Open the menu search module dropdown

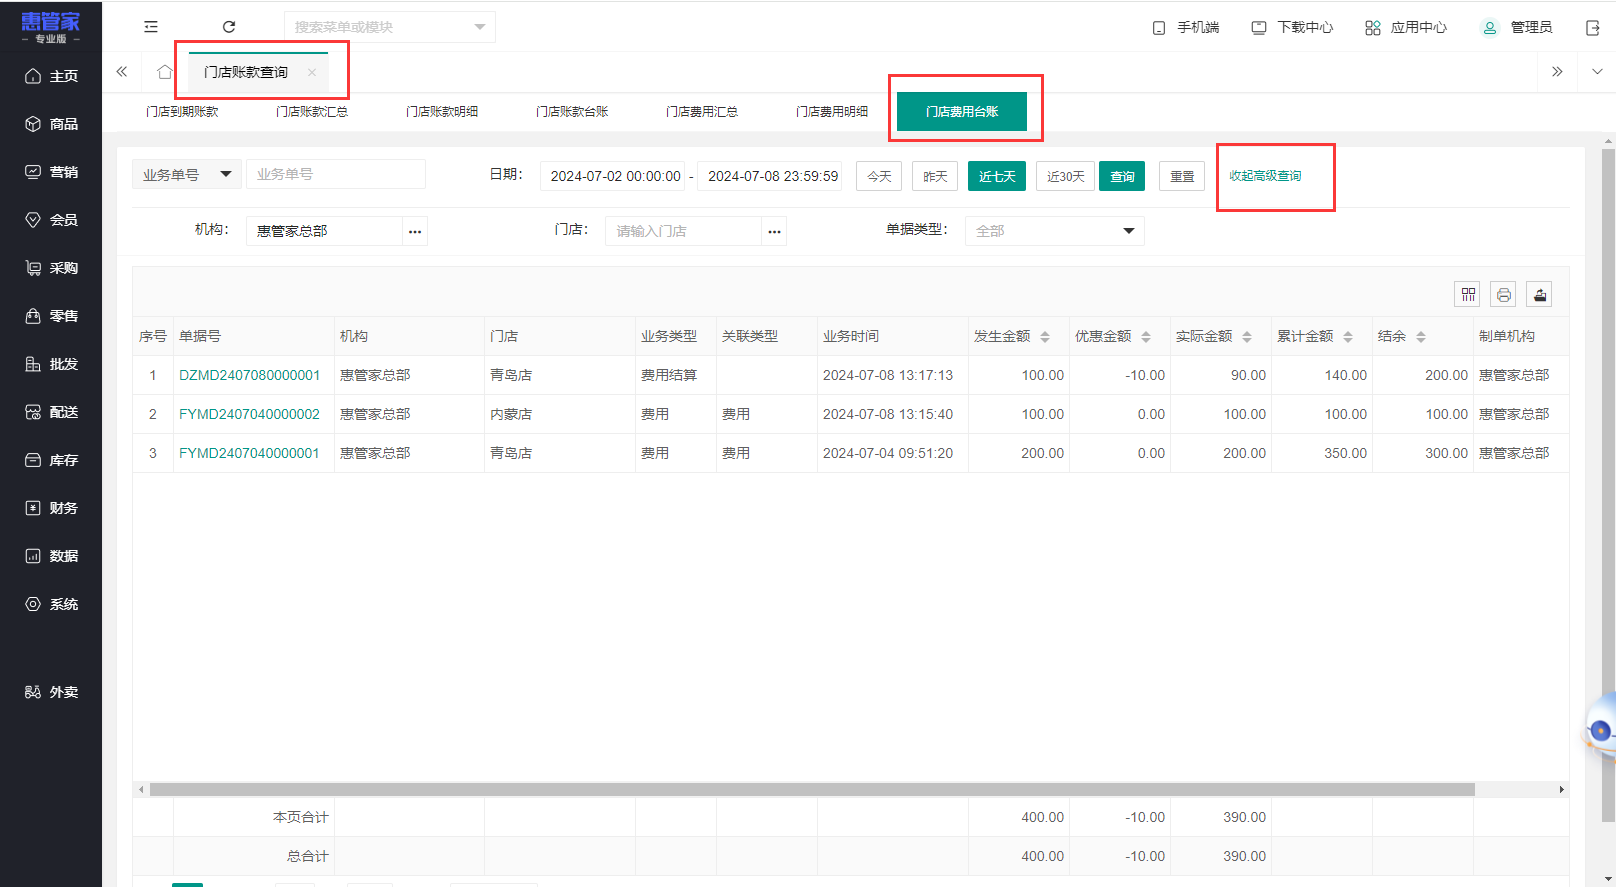390,27
